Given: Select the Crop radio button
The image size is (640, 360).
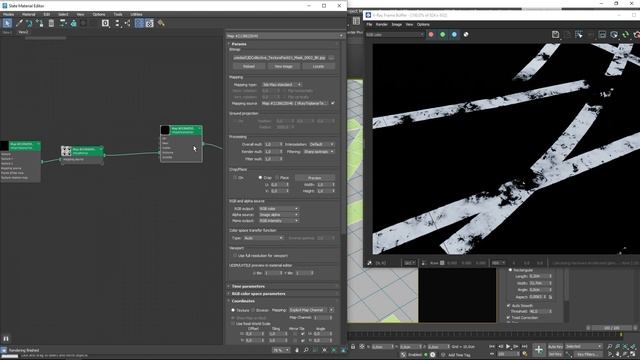Looking at the screenshot, I should click(x=260, y=178).
